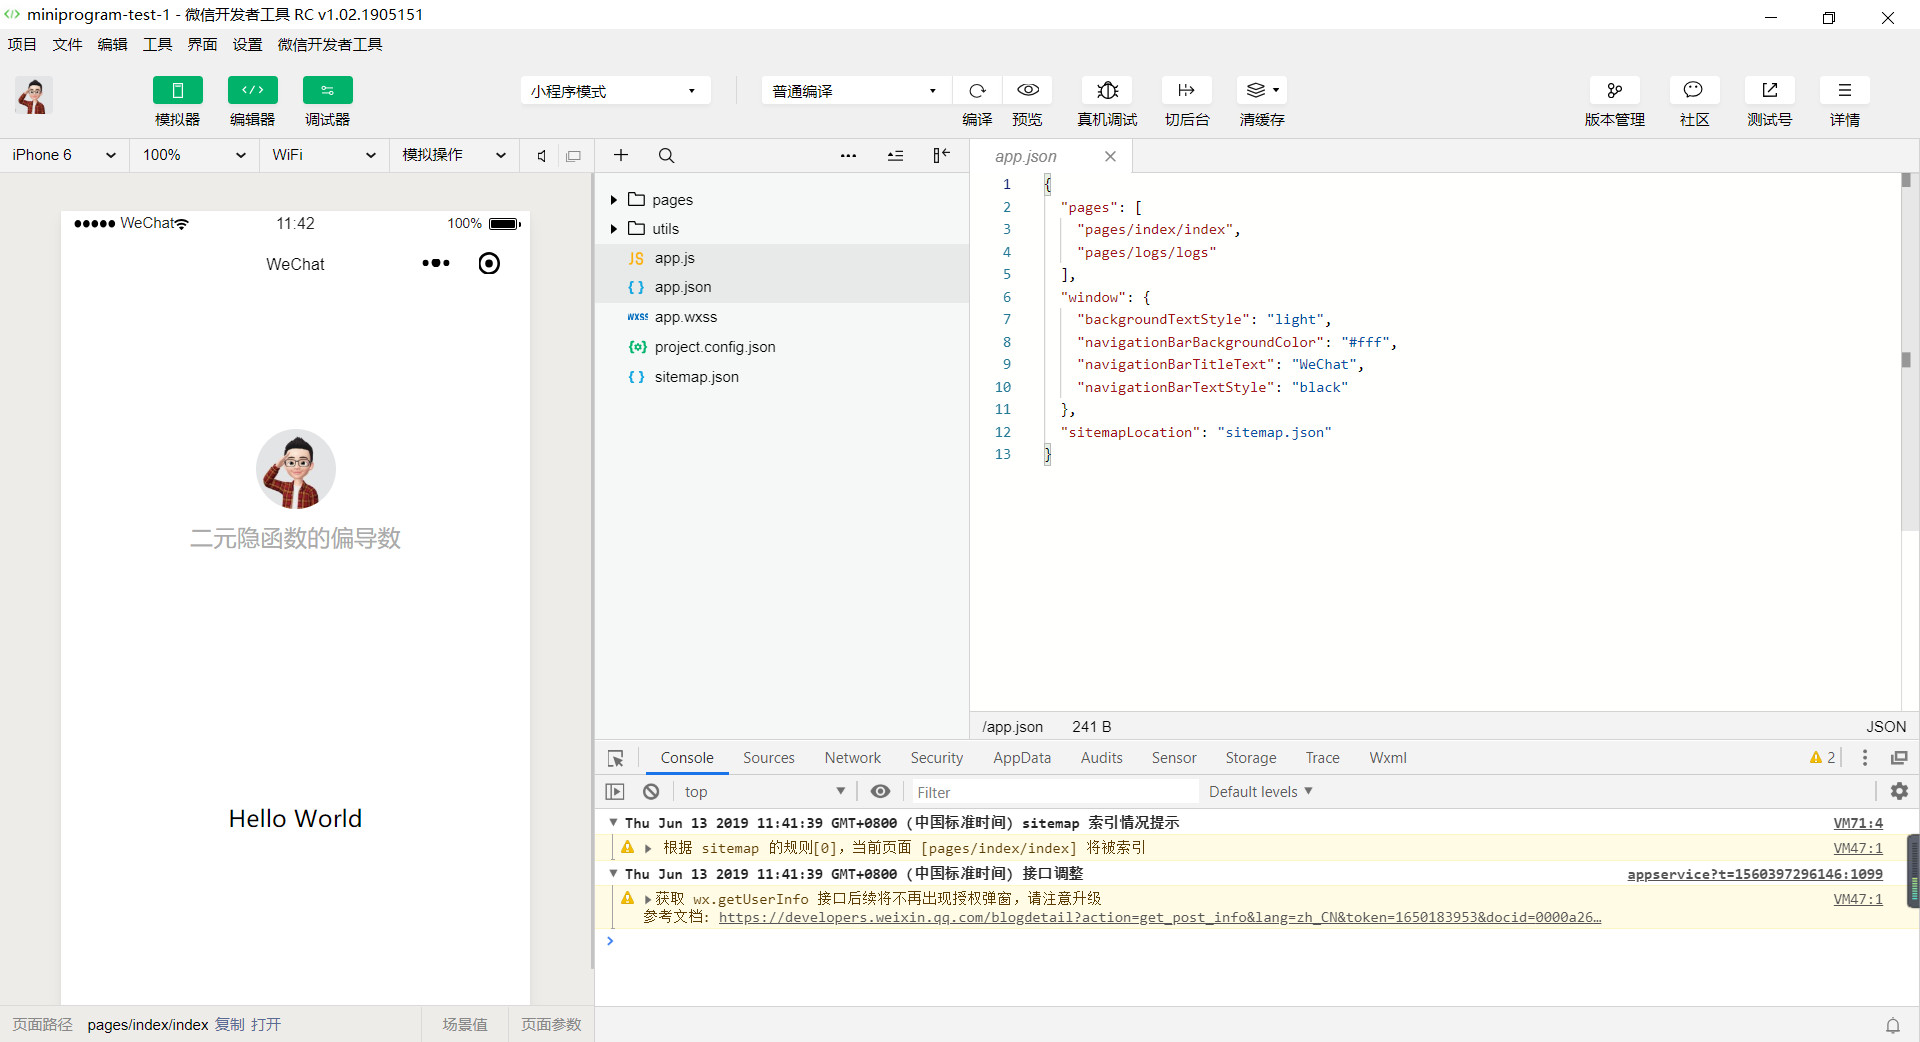Open the 100% zoom dropdown
1920x1042 pixels.
[194, 155]
